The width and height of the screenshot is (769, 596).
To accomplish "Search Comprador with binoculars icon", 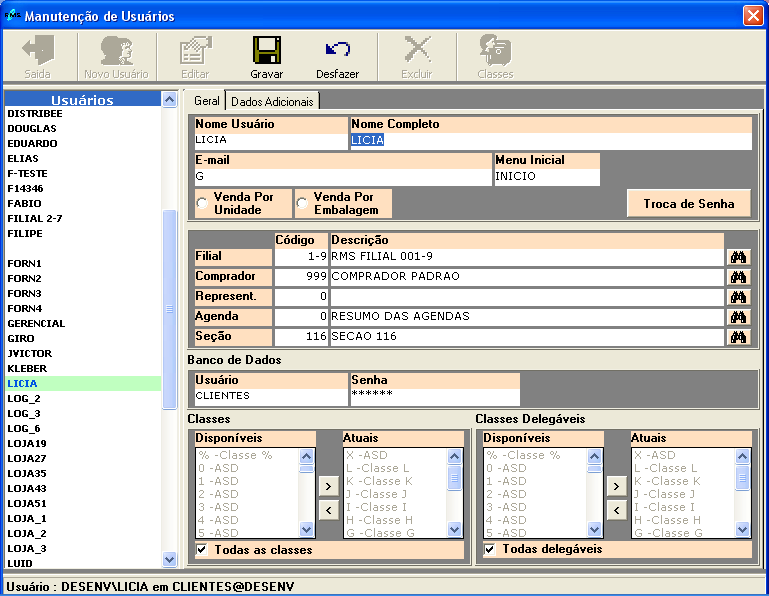I will pos(738,277).
